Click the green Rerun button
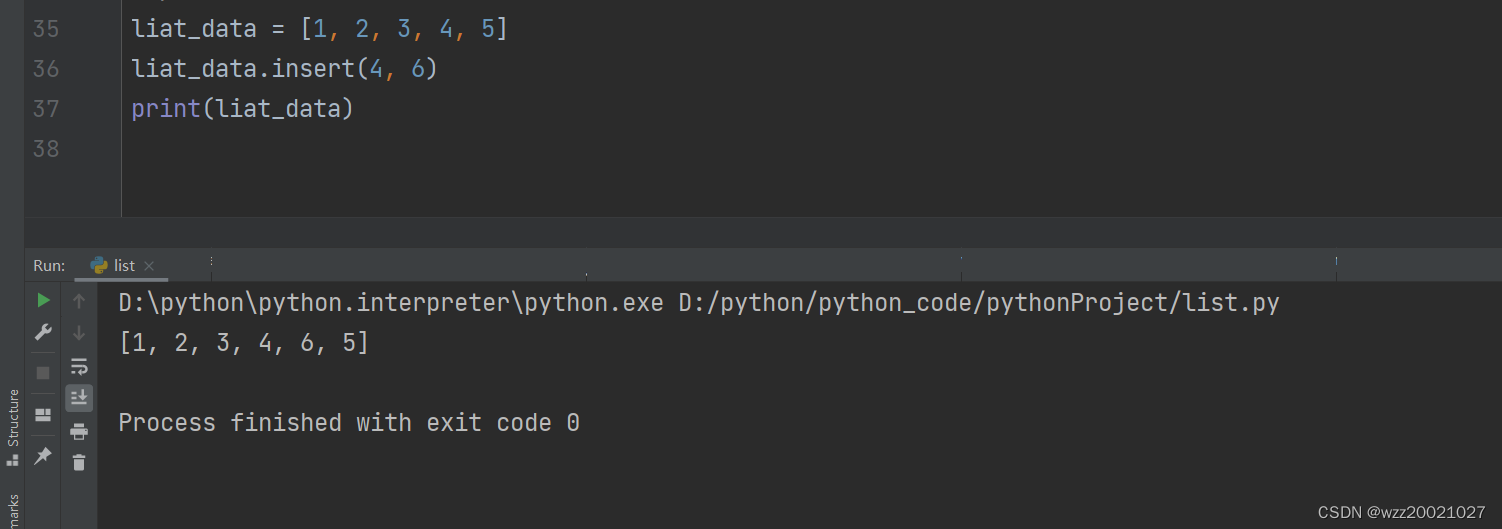Screen dimensions: 1502x529 pyautogui.click(x=43, y=300)
